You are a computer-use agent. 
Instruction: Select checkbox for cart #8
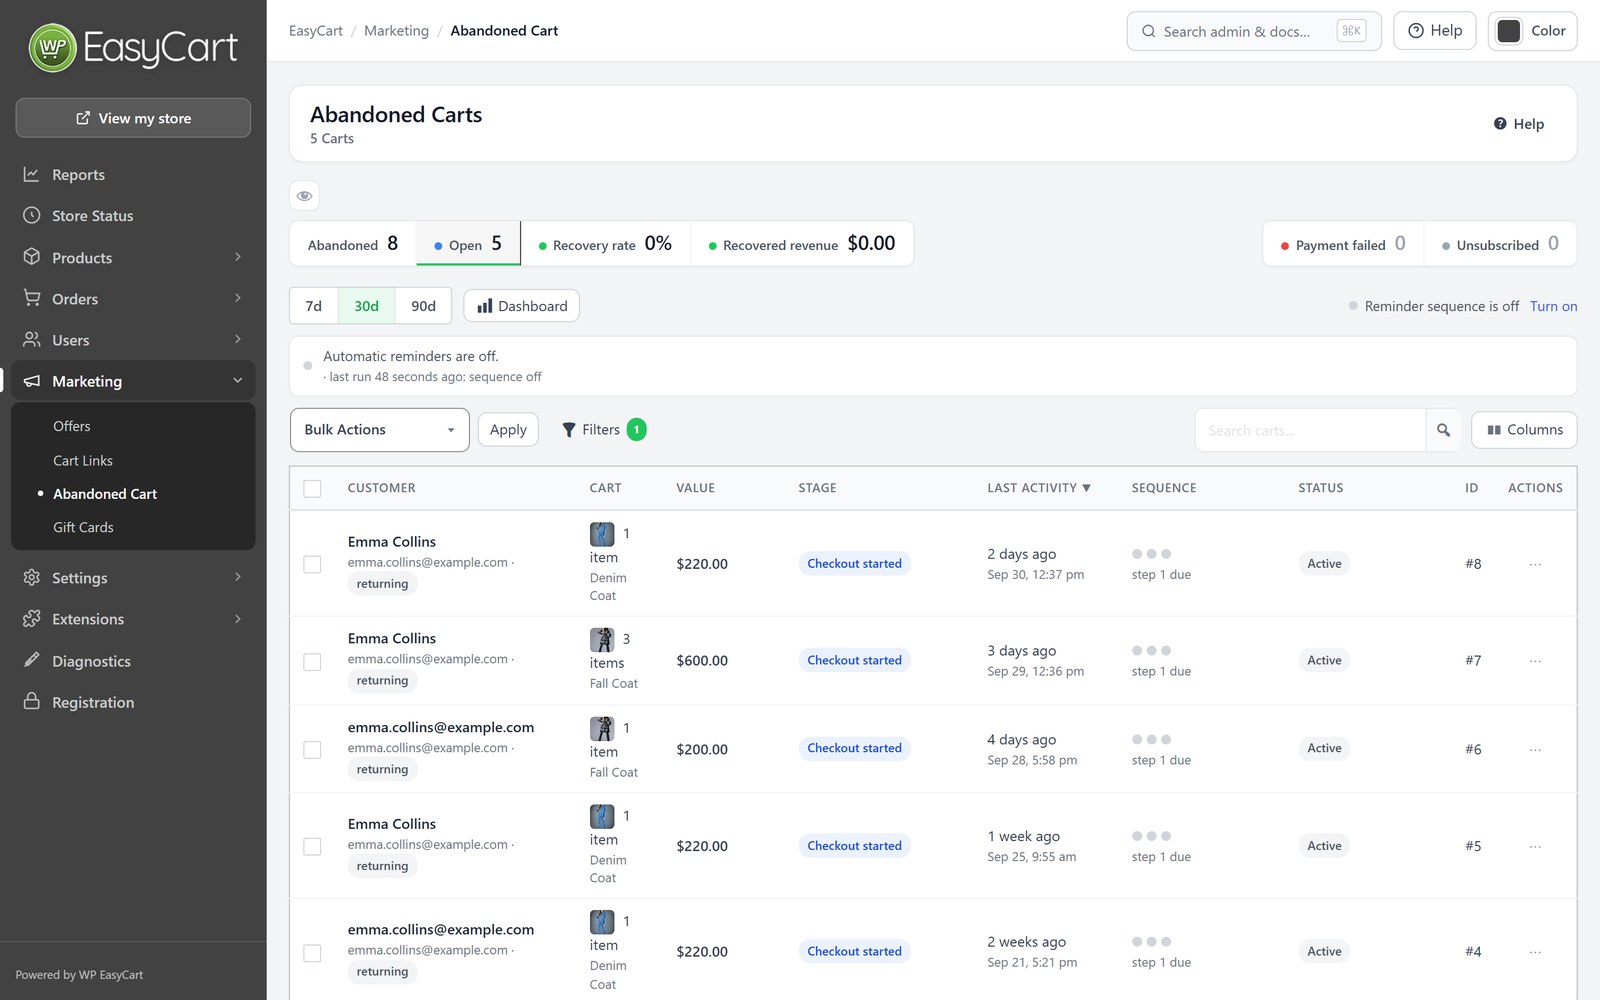point(312,564)
